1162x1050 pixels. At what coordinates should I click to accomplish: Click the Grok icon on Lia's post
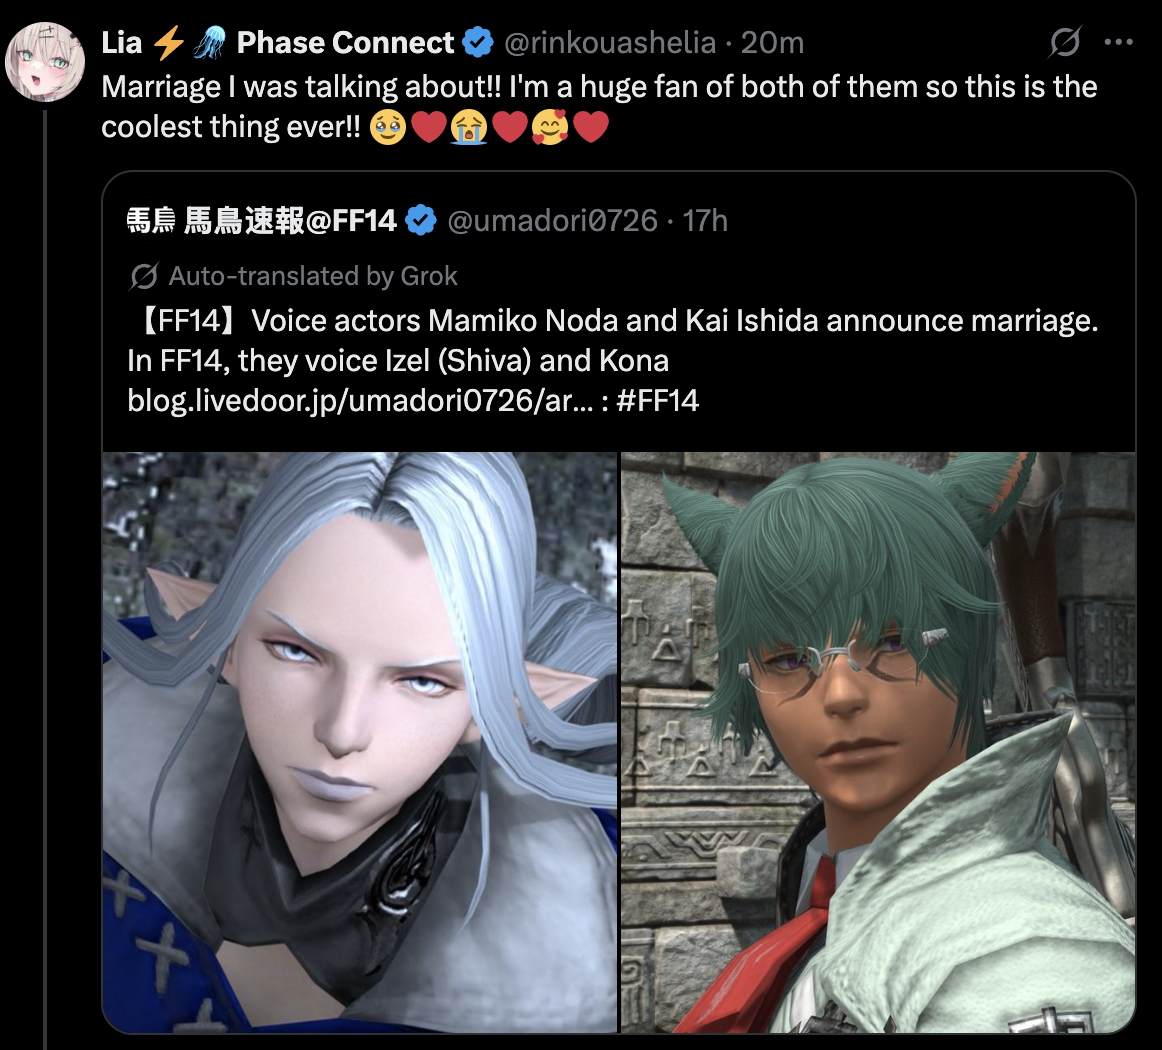click(x=1065, y=42)
